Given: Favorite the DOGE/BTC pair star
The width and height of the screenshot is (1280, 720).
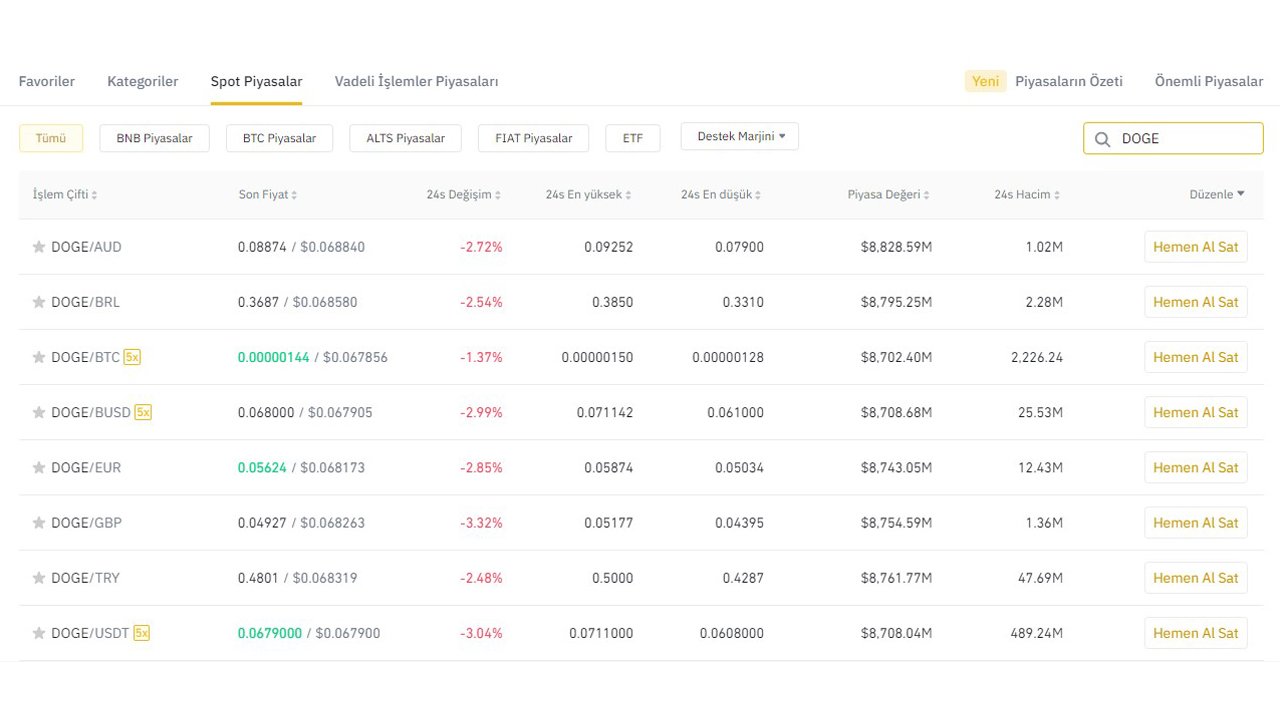Looking at the screenshot, I should point(39,357).
